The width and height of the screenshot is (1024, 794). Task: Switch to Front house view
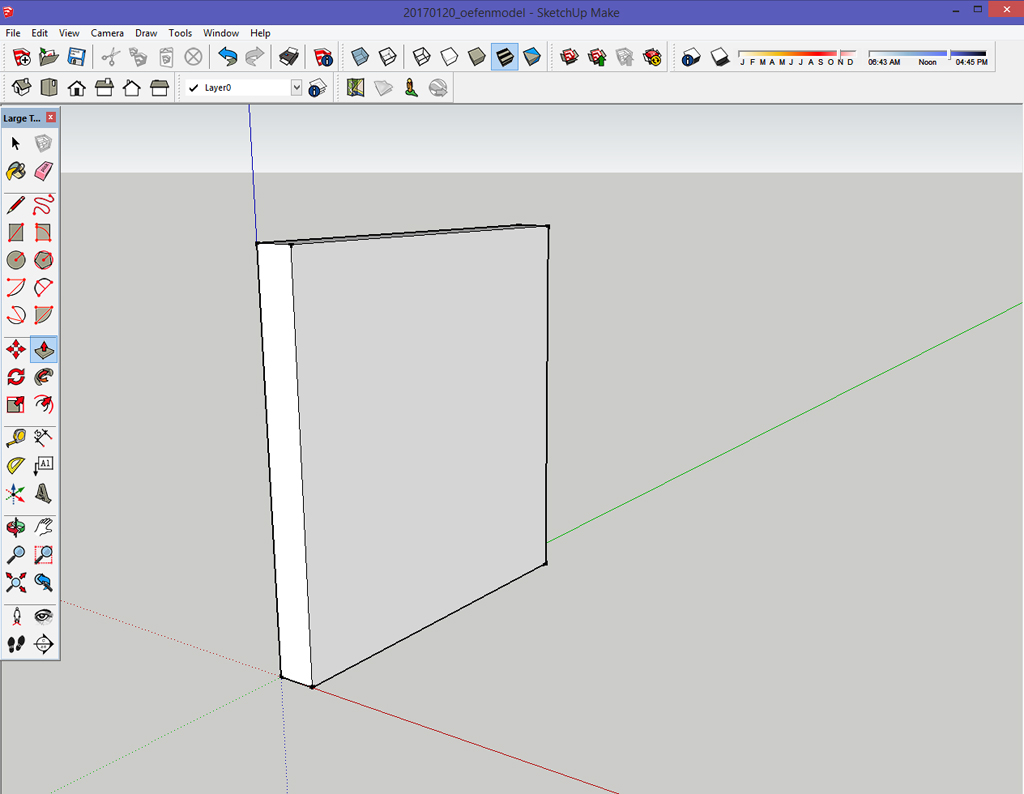(x=76, y=87)
